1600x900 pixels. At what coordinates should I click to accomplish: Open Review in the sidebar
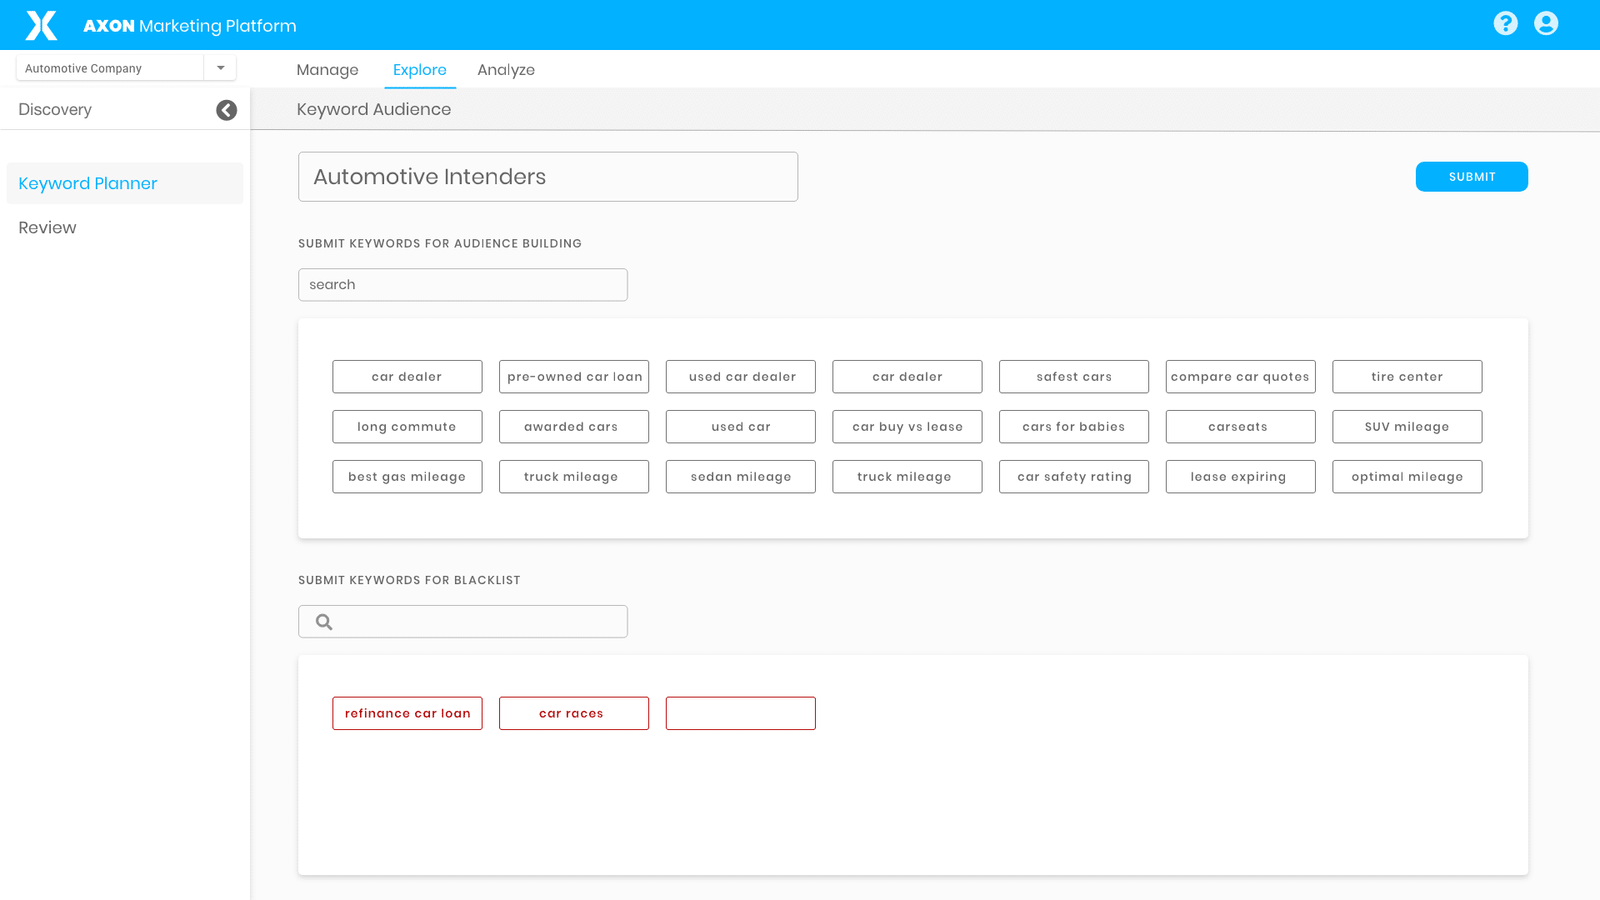click(x=47, y=228)
